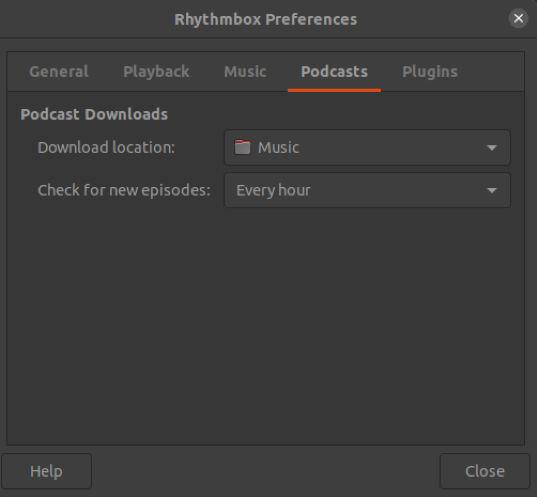The image size is (537, 497).
Task: Go to the Plugins tab
Action: click(x=430, y=72)
